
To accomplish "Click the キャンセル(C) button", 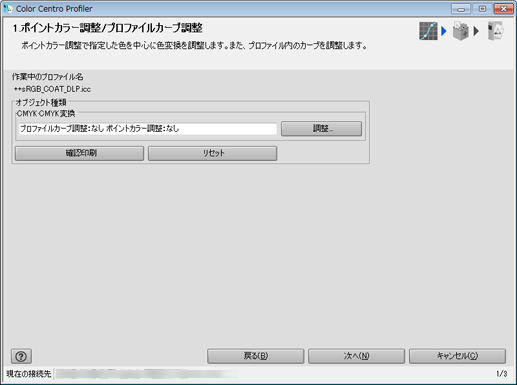I will [457, 356].
